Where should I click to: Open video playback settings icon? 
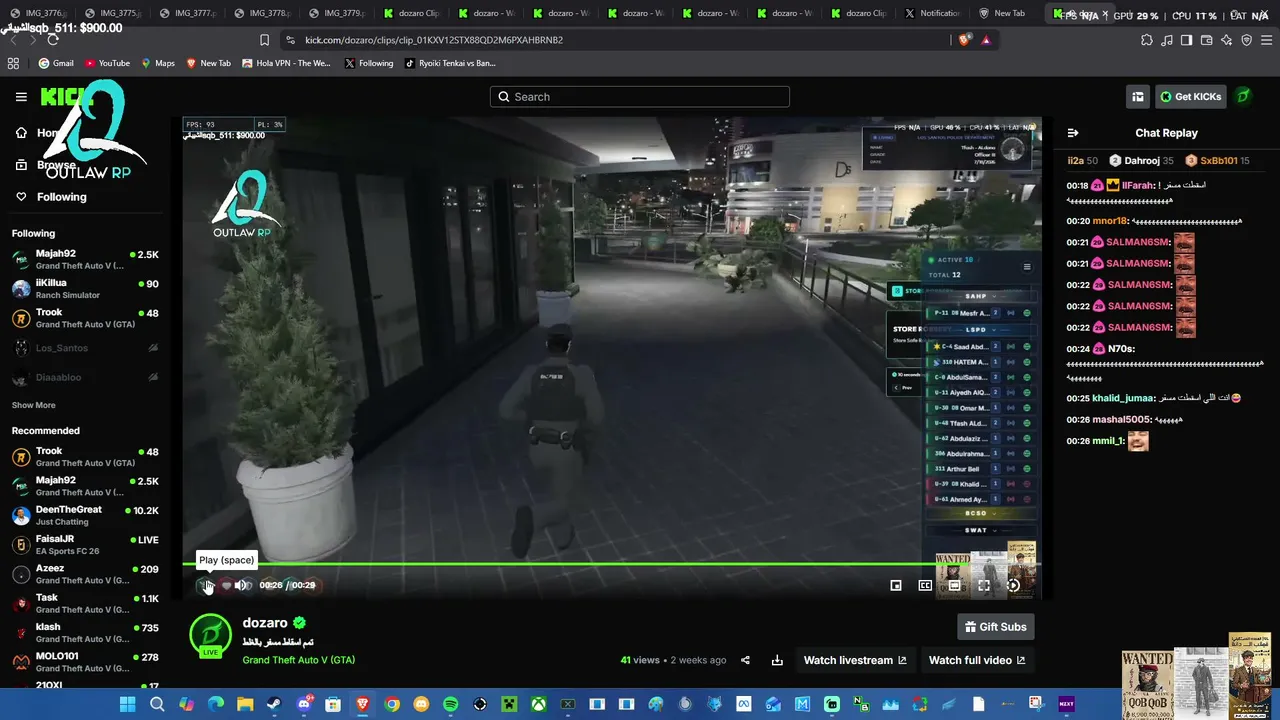click(1013, 585)
